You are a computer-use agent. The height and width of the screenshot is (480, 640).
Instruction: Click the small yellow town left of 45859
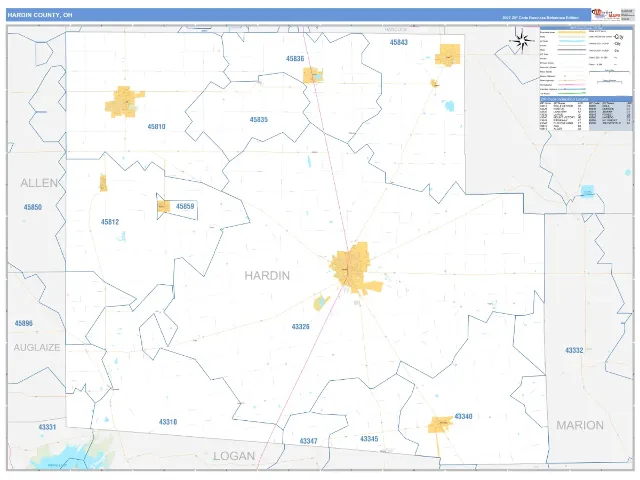(x=164, y=207)
